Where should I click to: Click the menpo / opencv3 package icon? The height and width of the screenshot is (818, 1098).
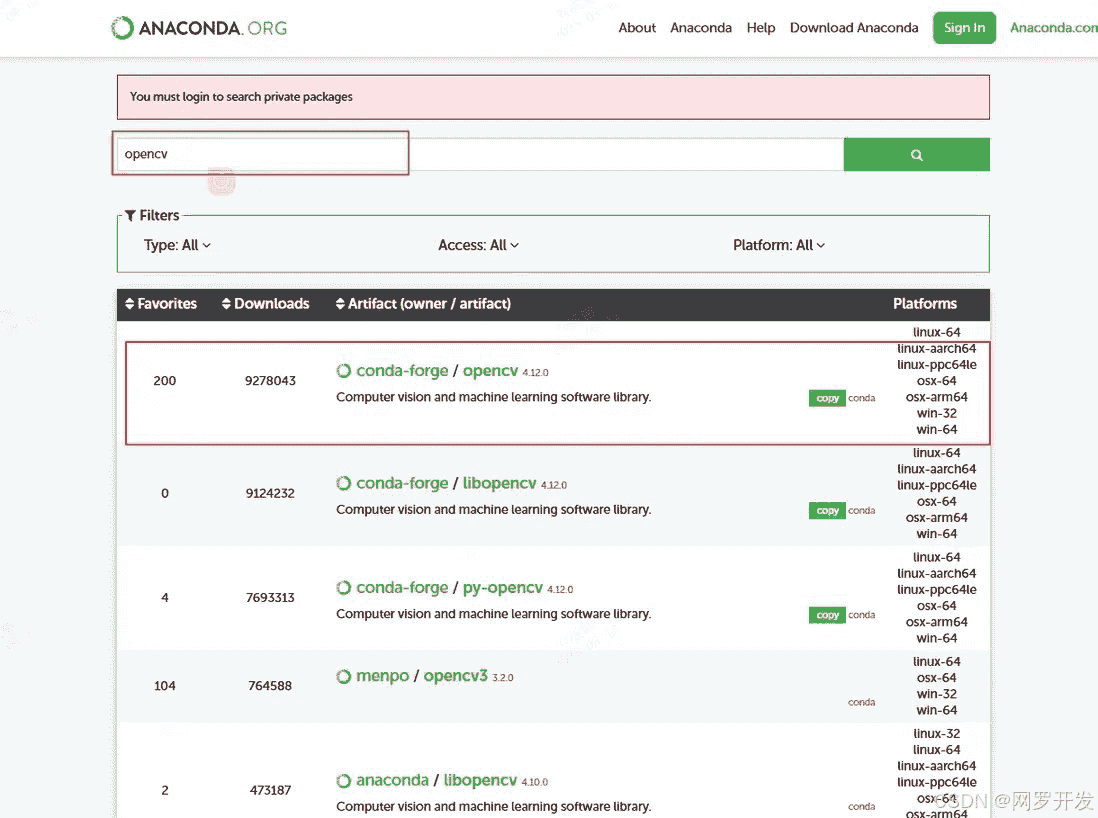pos(343,676)
